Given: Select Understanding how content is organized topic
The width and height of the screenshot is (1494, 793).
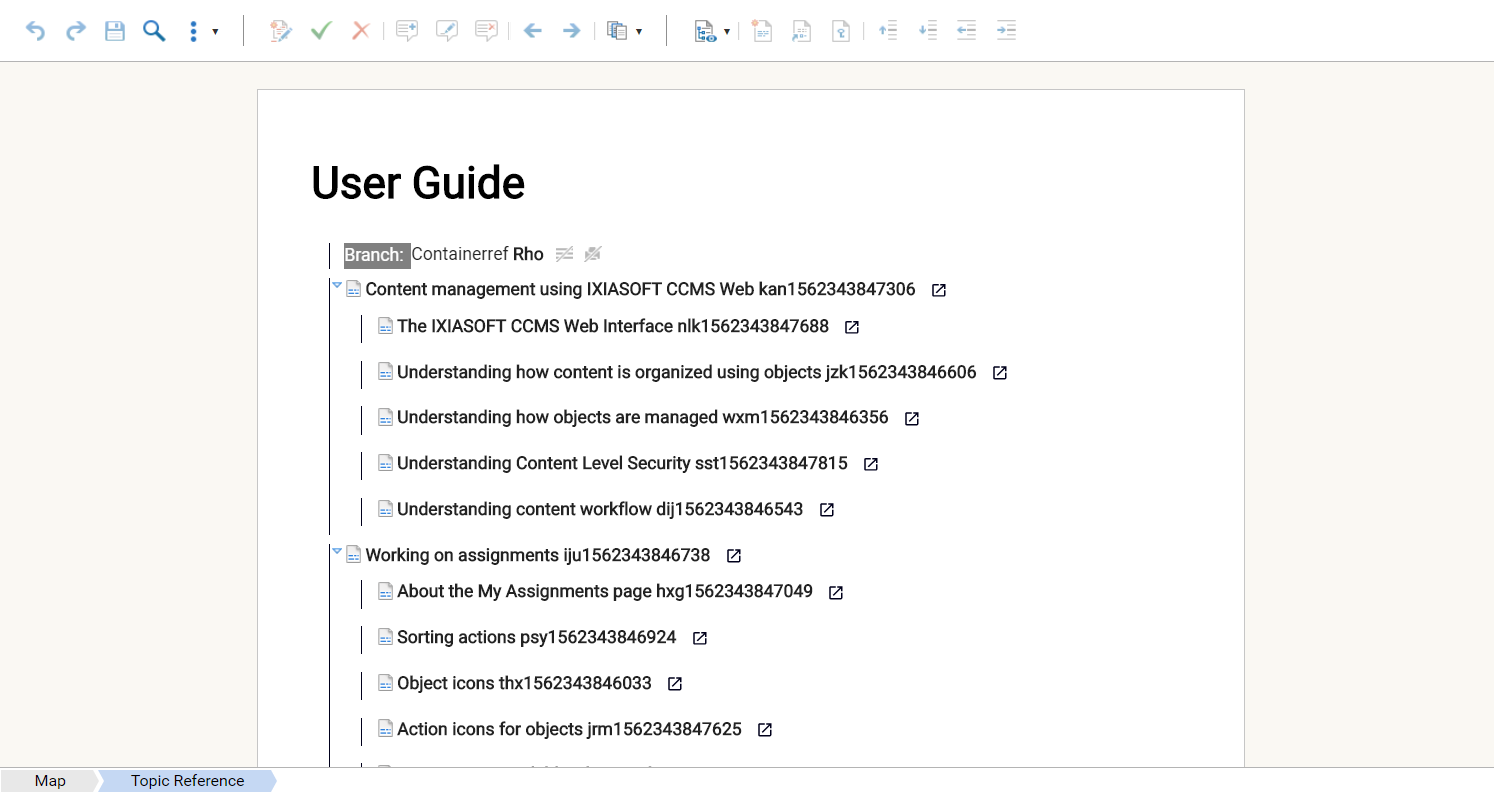Looking at the screenshot, I should coord(687,372).
